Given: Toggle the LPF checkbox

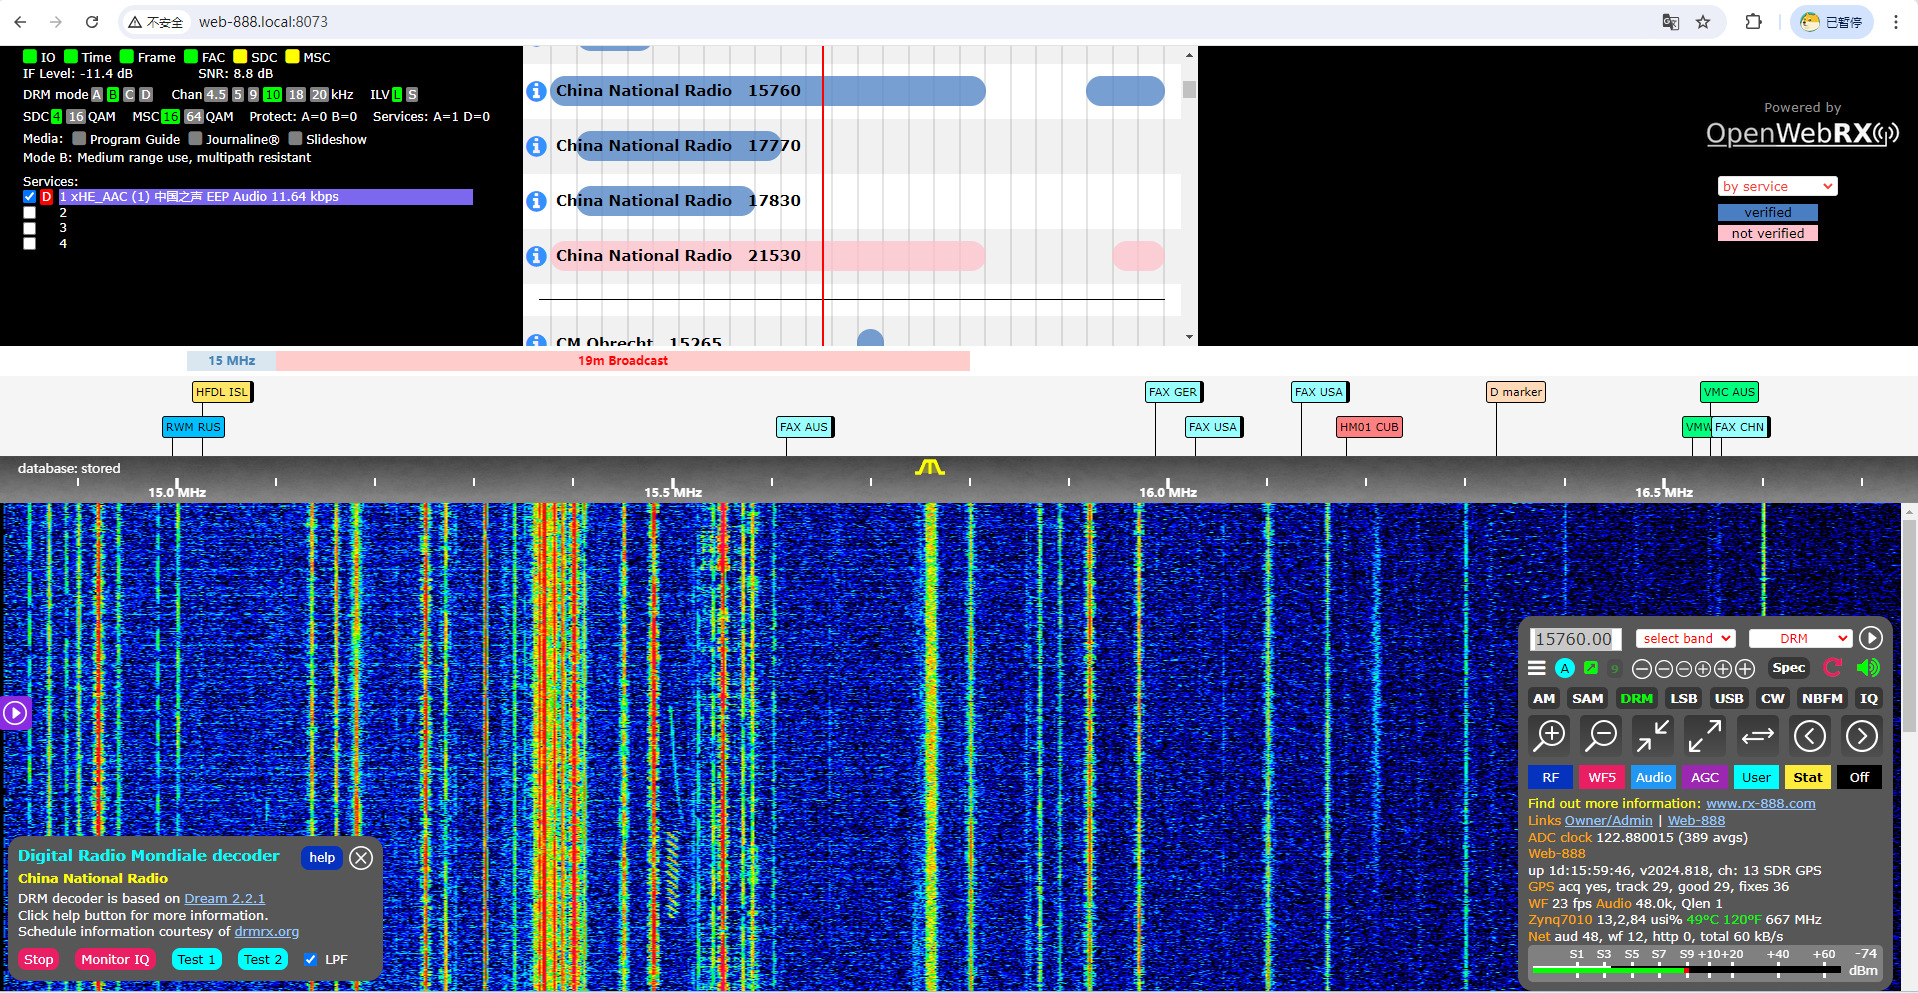Looking at the screenshot, I should tap(311, 960).
